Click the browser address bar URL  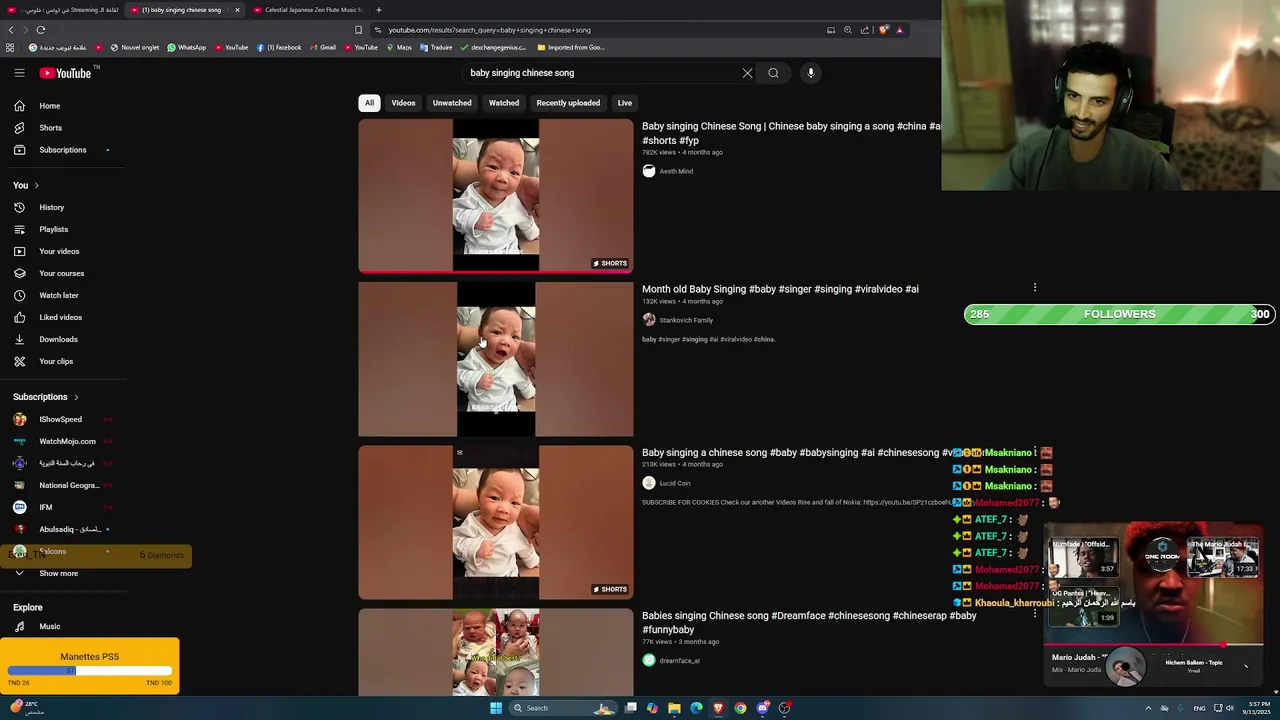pyautogui.click(x=490, y=30)
